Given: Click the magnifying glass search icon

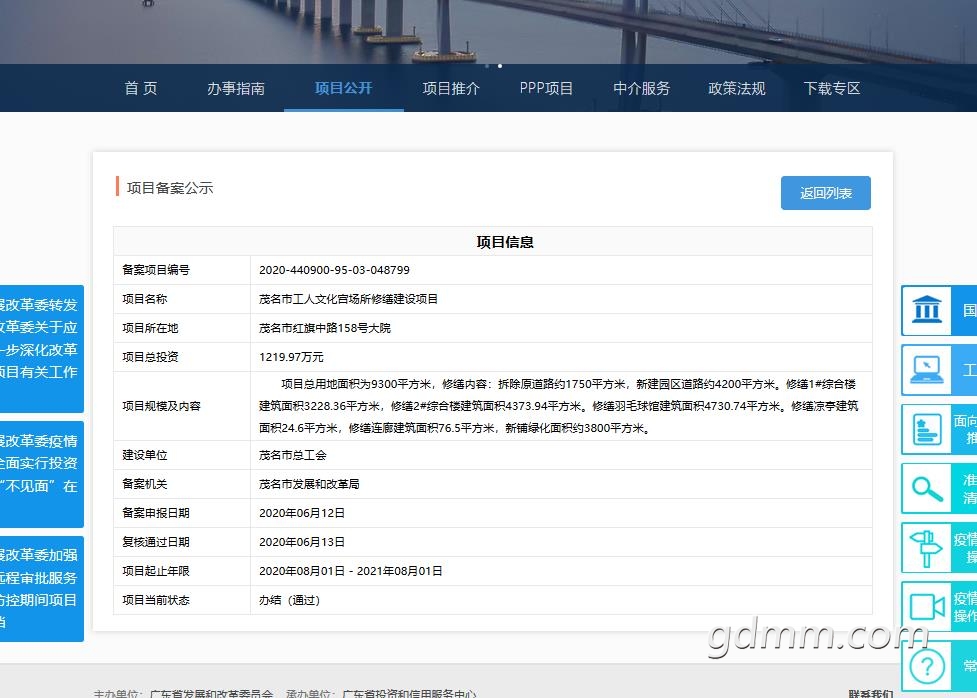Looking at the screenshot, I should point(927,489).
